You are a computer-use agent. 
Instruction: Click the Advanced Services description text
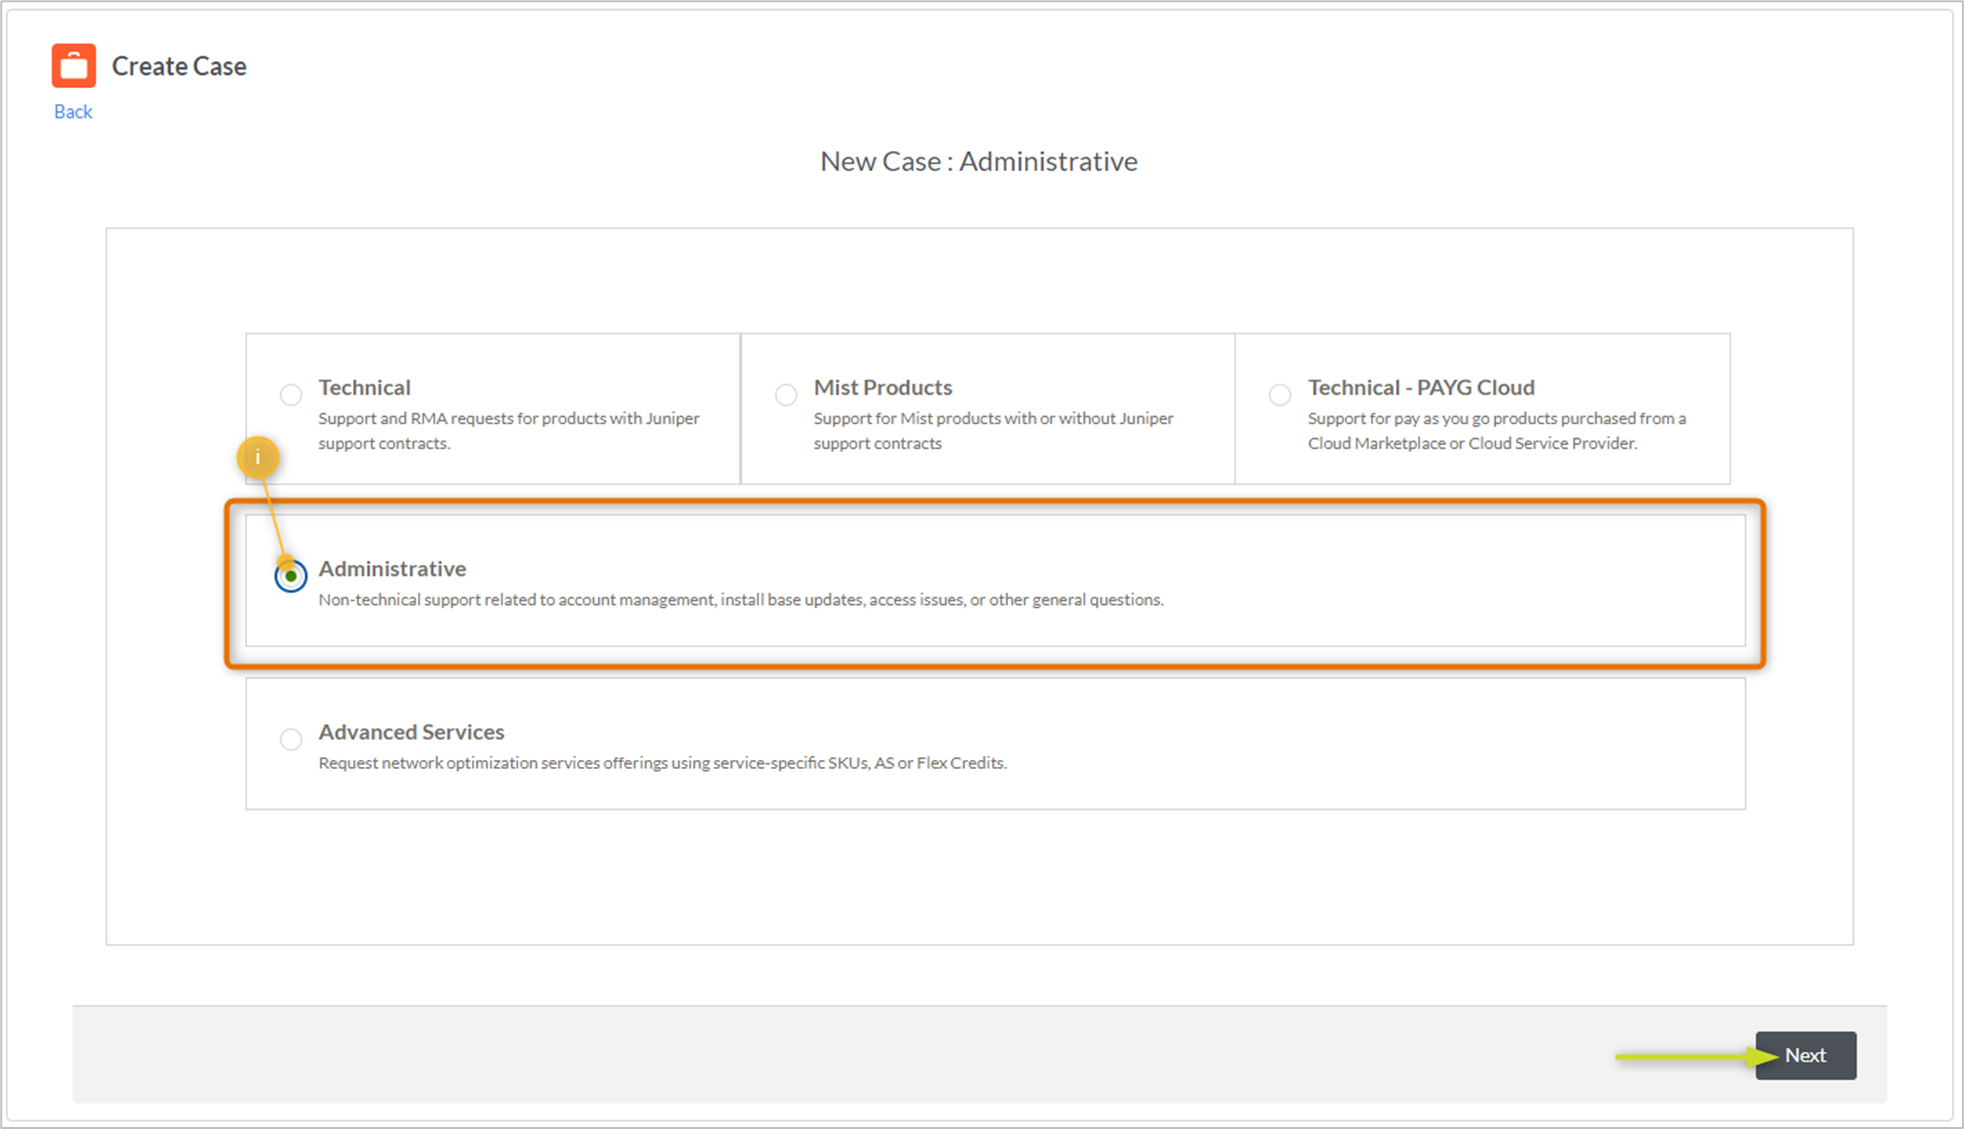663,762
